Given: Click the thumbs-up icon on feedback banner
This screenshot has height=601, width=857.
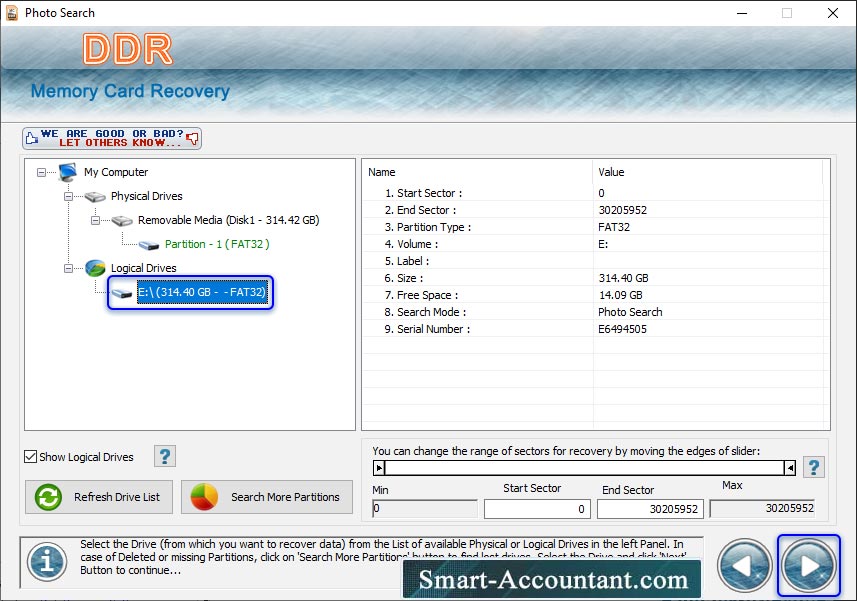Looking at the screenshot, I should 32,138.
